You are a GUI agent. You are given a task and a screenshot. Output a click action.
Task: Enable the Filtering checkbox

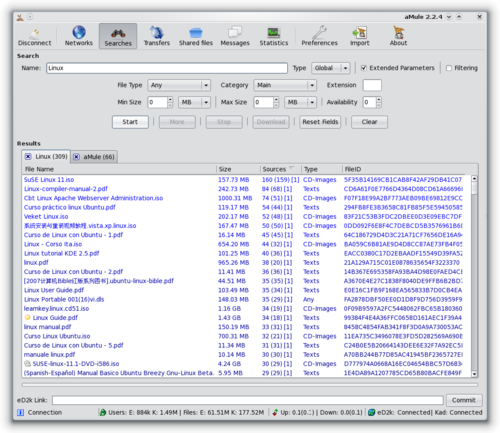click(x=449, y=68)
